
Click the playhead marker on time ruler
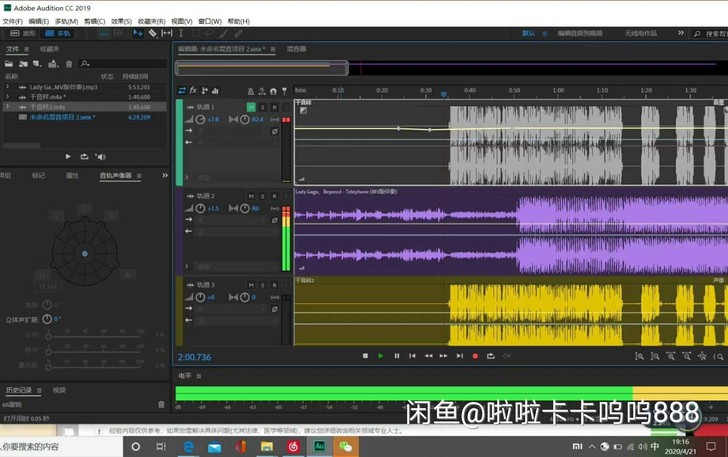443,94
